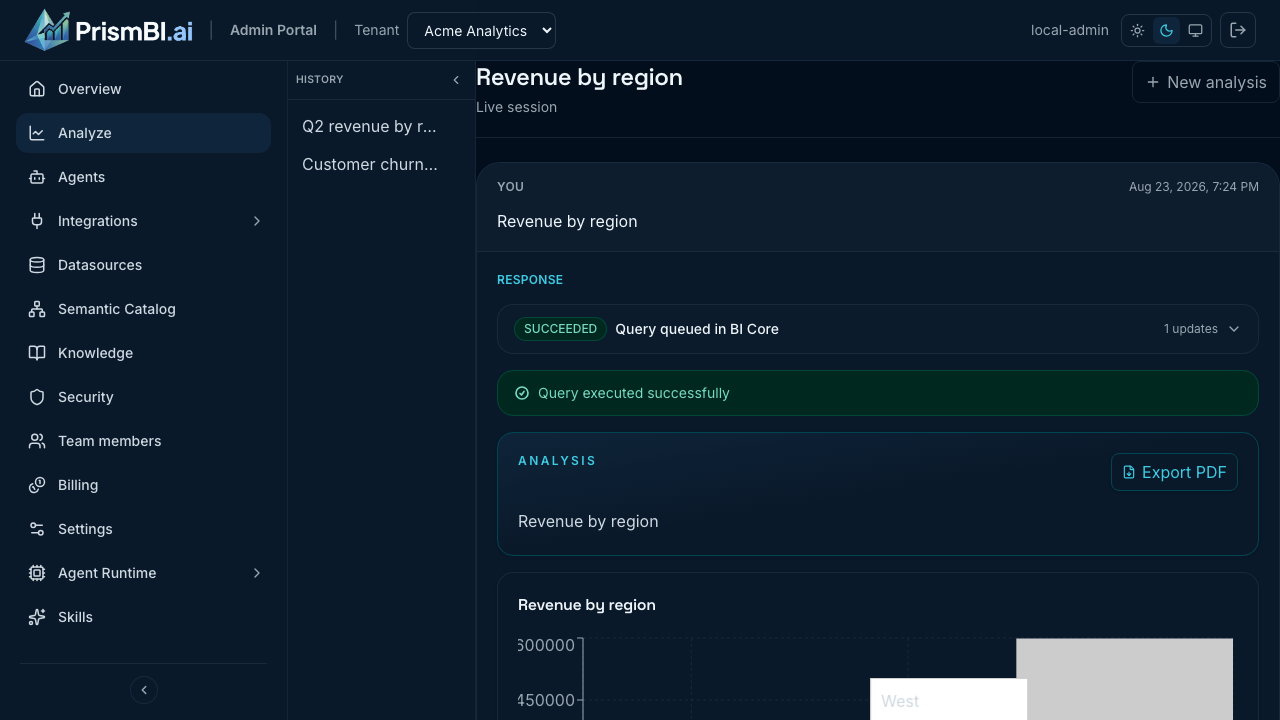Click the local-admin username
The image size is (1280, 720).
[x=1070, y=30]
